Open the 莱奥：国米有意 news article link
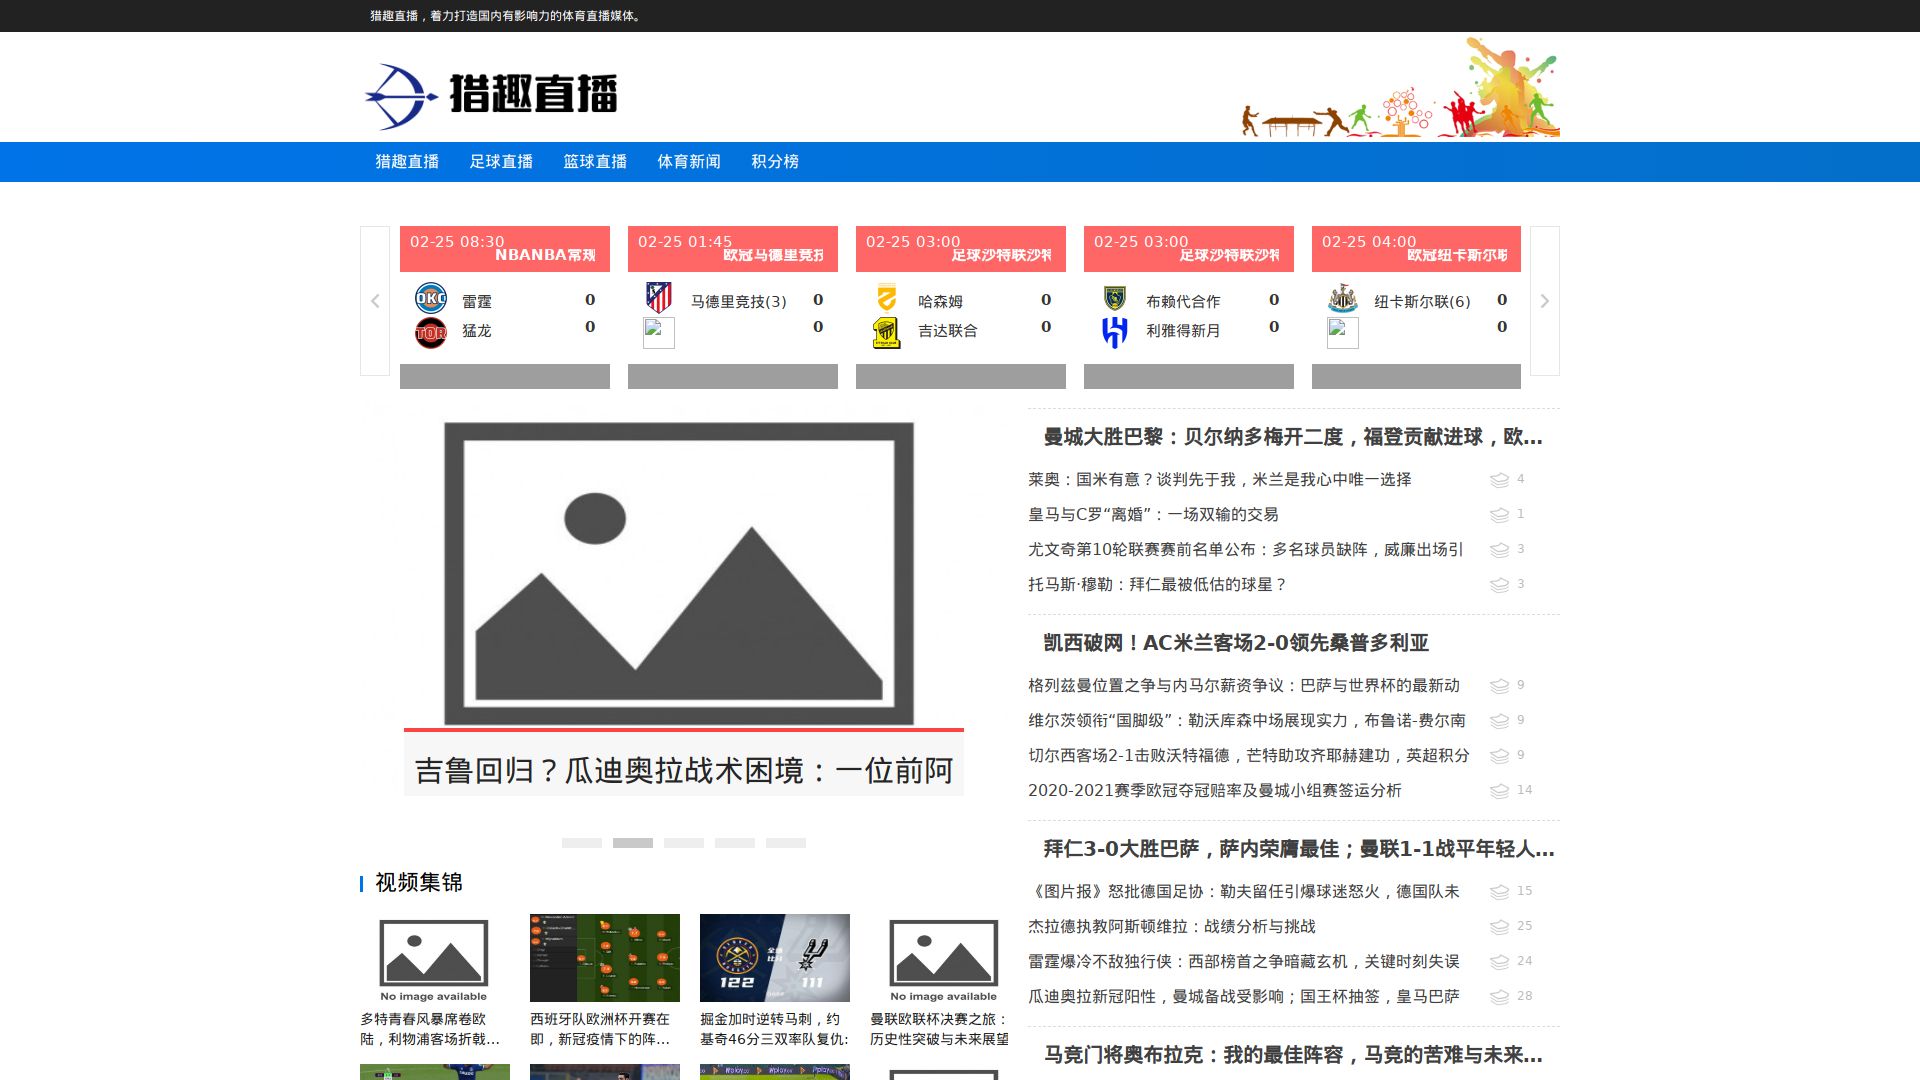This screenshot has height=1080, width=1920. [x=1219, y=480]
